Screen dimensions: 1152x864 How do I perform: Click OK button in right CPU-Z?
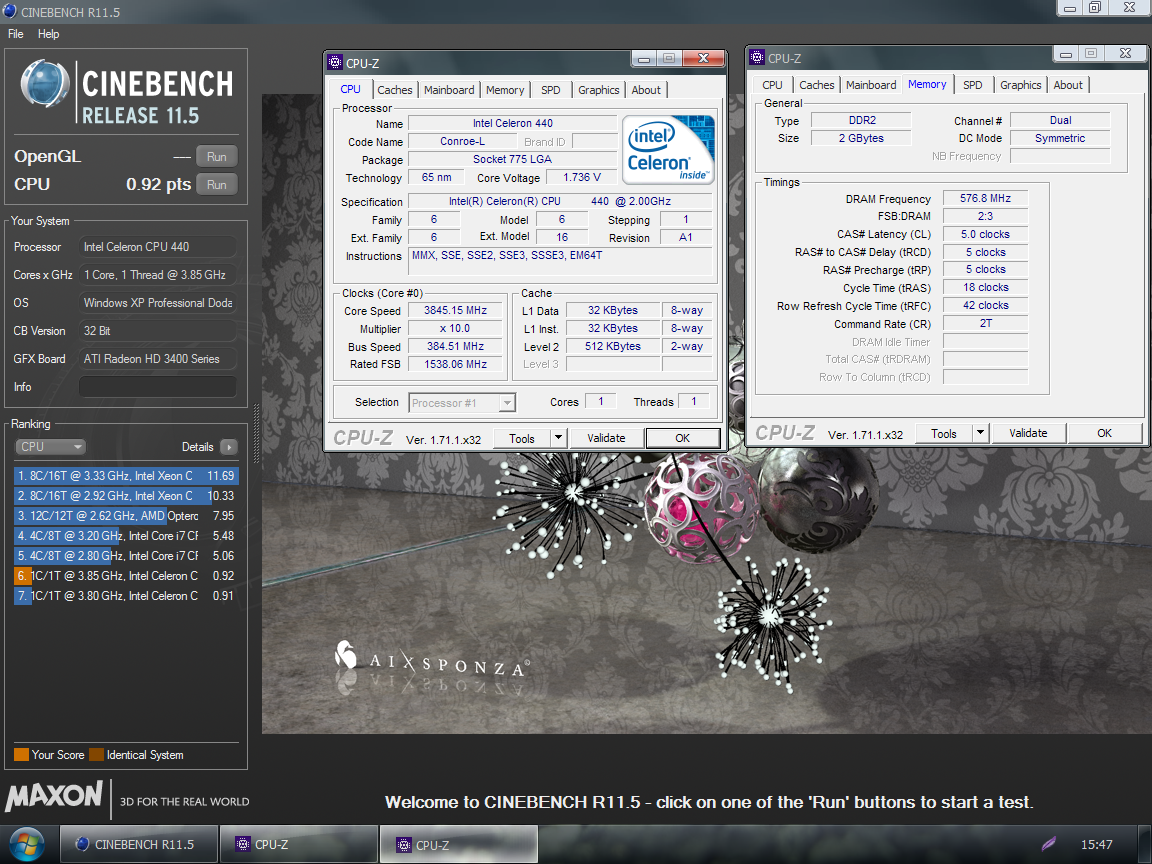tap(1104, 433)
